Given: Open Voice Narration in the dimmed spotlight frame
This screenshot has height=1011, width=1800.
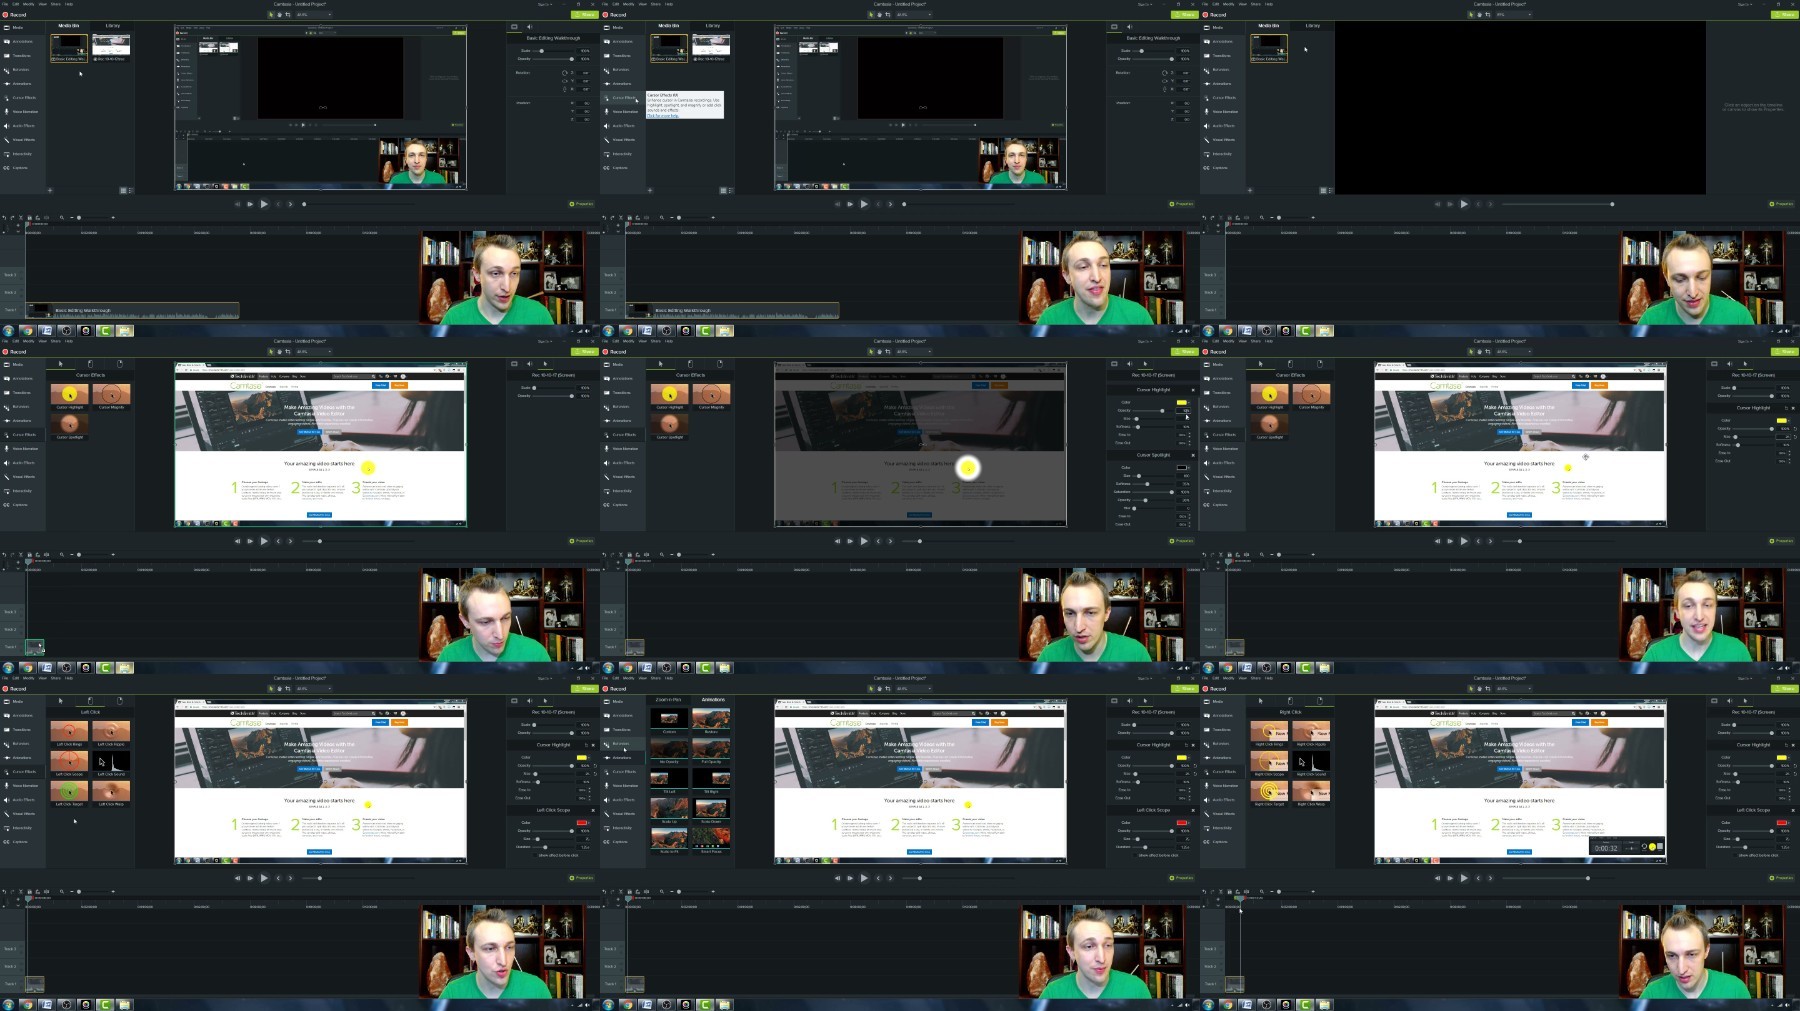Looking at the screenshot, I should [623, 449].
